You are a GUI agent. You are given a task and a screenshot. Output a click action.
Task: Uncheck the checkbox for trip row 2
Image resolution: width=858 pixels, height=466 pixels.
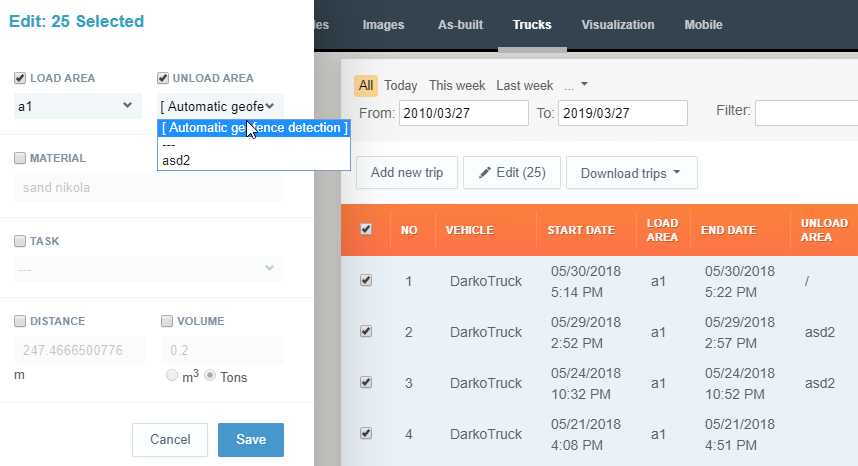[366, 331]
